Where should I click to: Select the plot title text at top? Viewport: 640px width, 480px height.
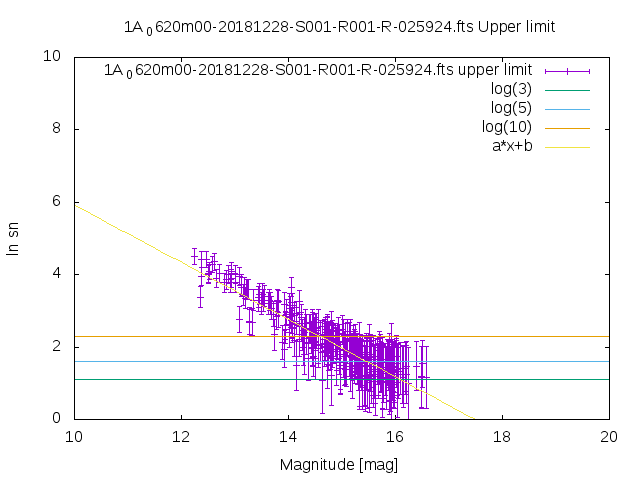tap(340, 27)
